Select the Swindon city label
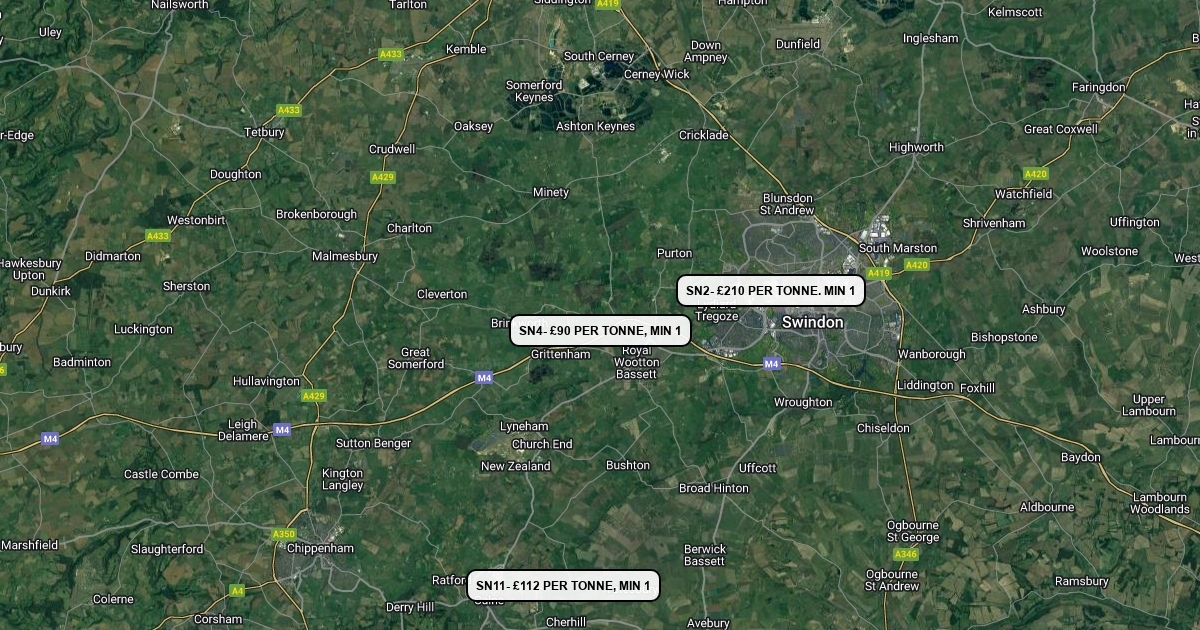 click(812, 322)
